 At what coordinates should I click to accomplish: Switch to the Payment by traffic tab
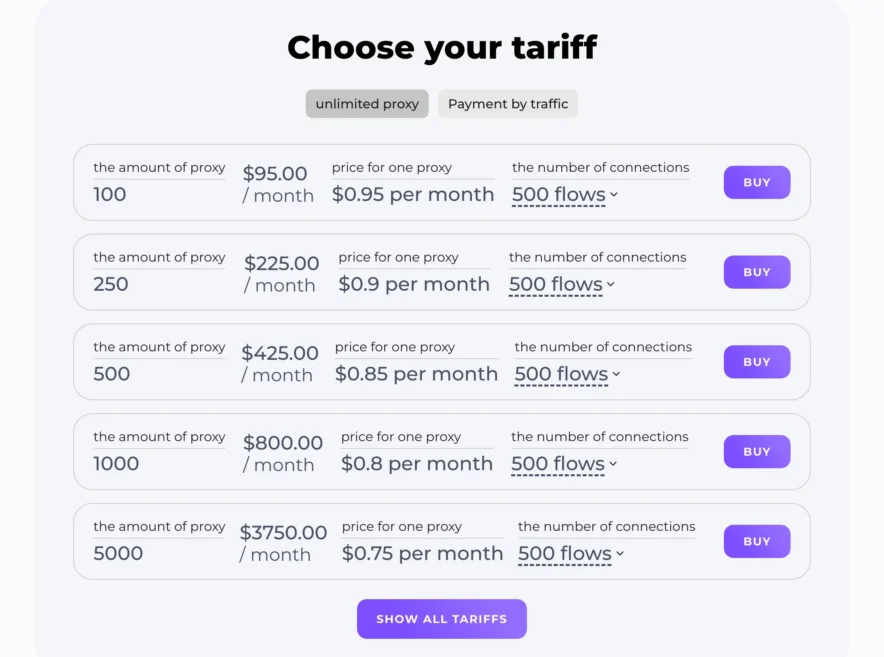pyautogui.click(x=508, y=103)
